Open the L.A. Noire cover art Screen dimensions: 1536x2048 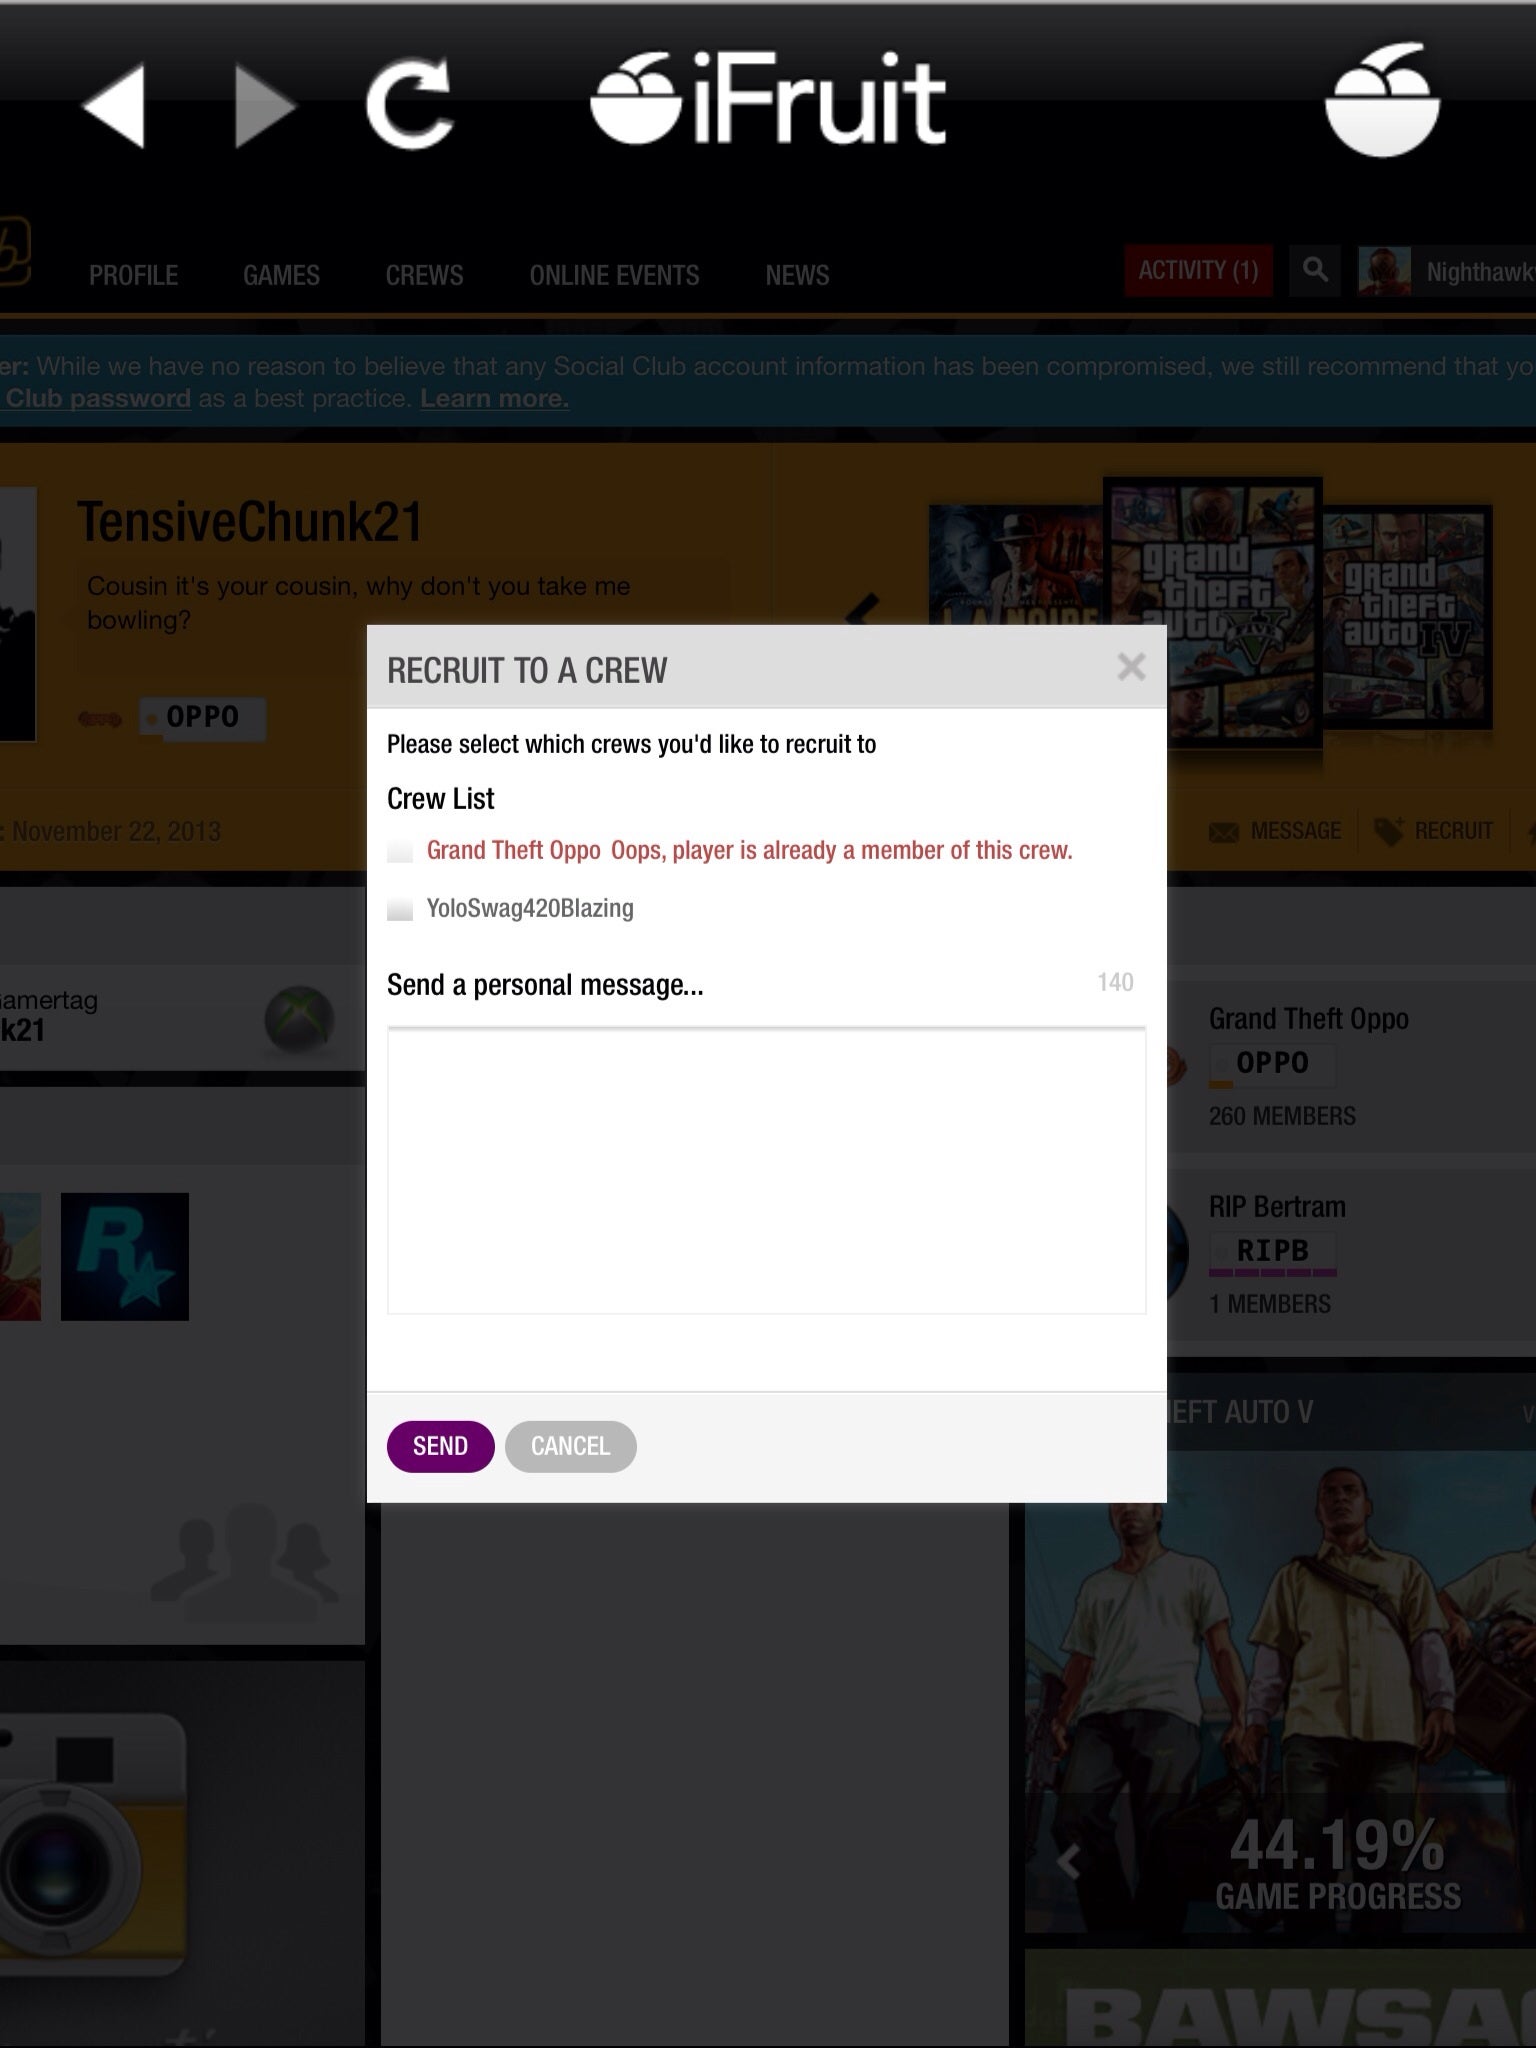pos(1016,564)
